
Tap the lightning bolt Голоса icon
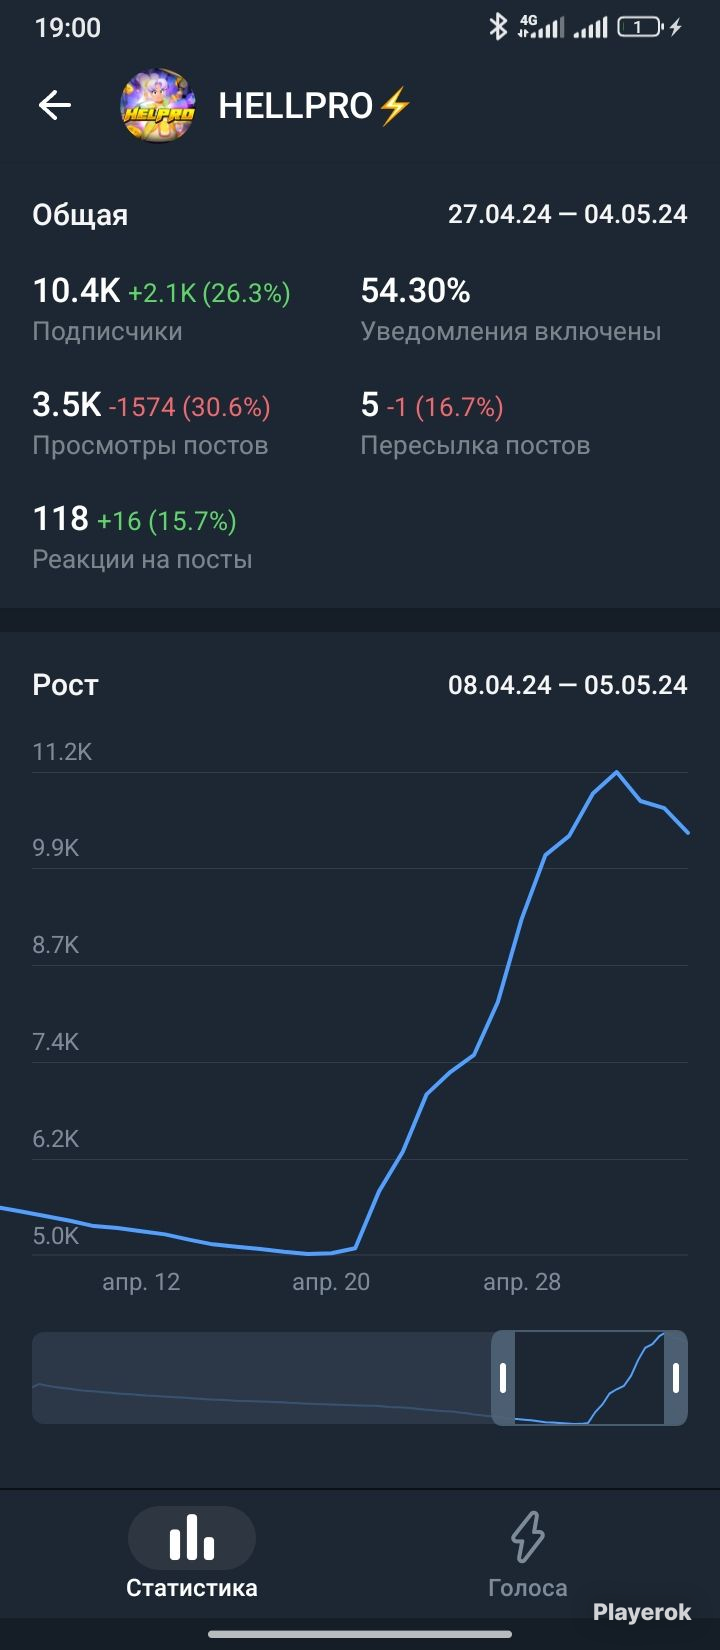tap(528, 1537)
